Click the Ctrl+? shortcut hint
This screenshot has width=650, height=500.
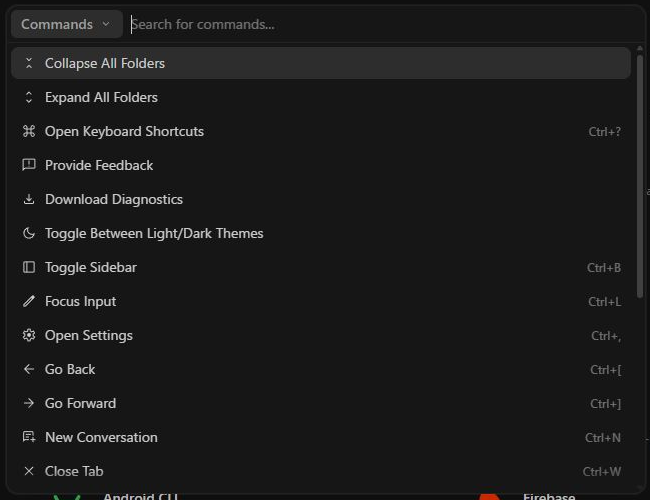tap(605, 132)
